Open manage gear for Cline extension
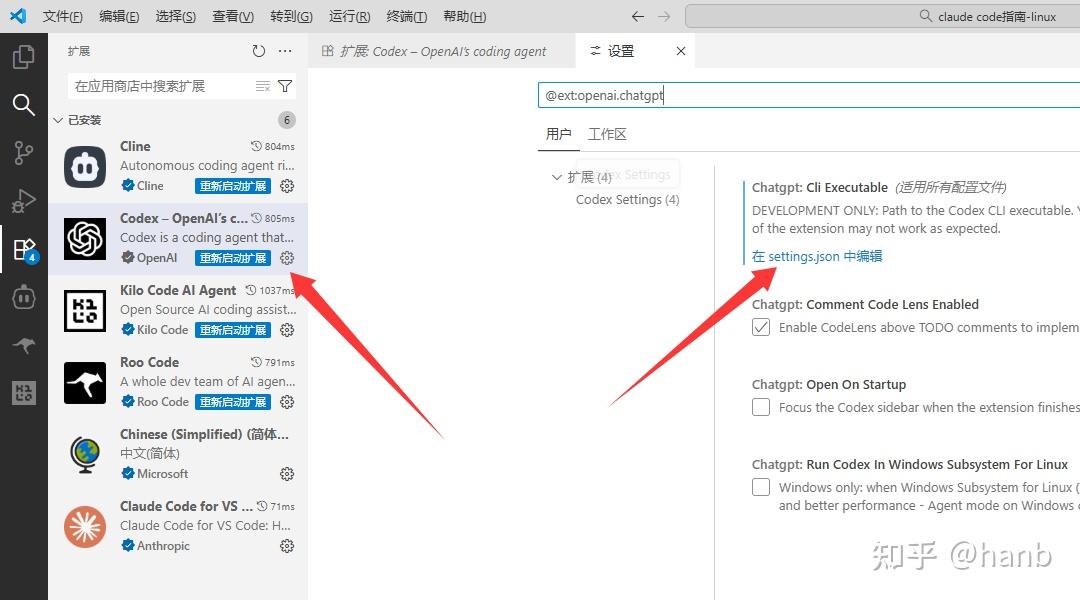 287,186
